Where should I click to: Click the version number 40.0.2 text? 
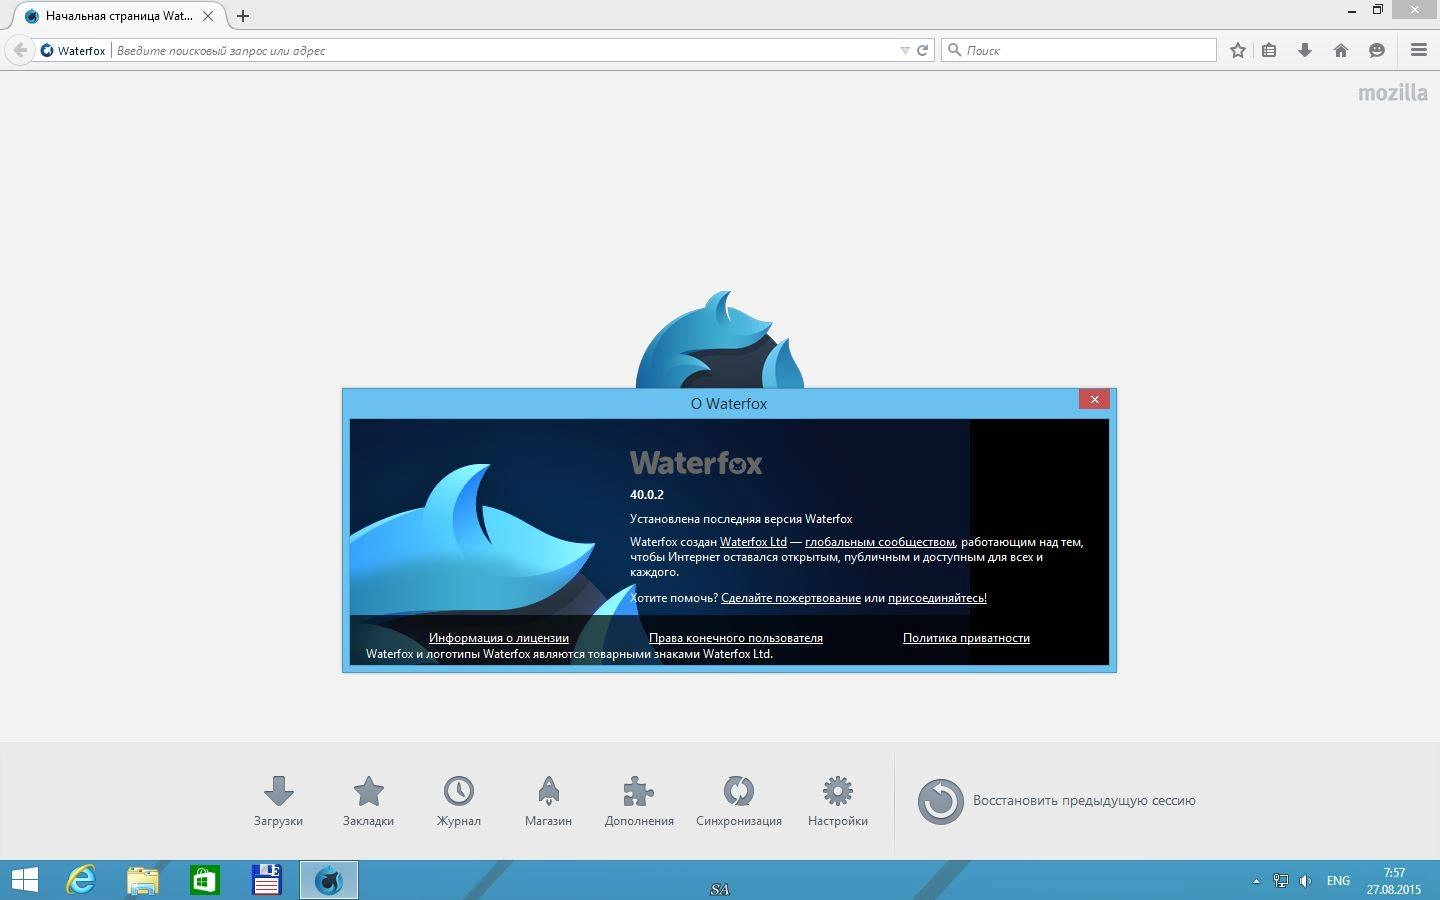pyautogui.click(x=647, y=494)
